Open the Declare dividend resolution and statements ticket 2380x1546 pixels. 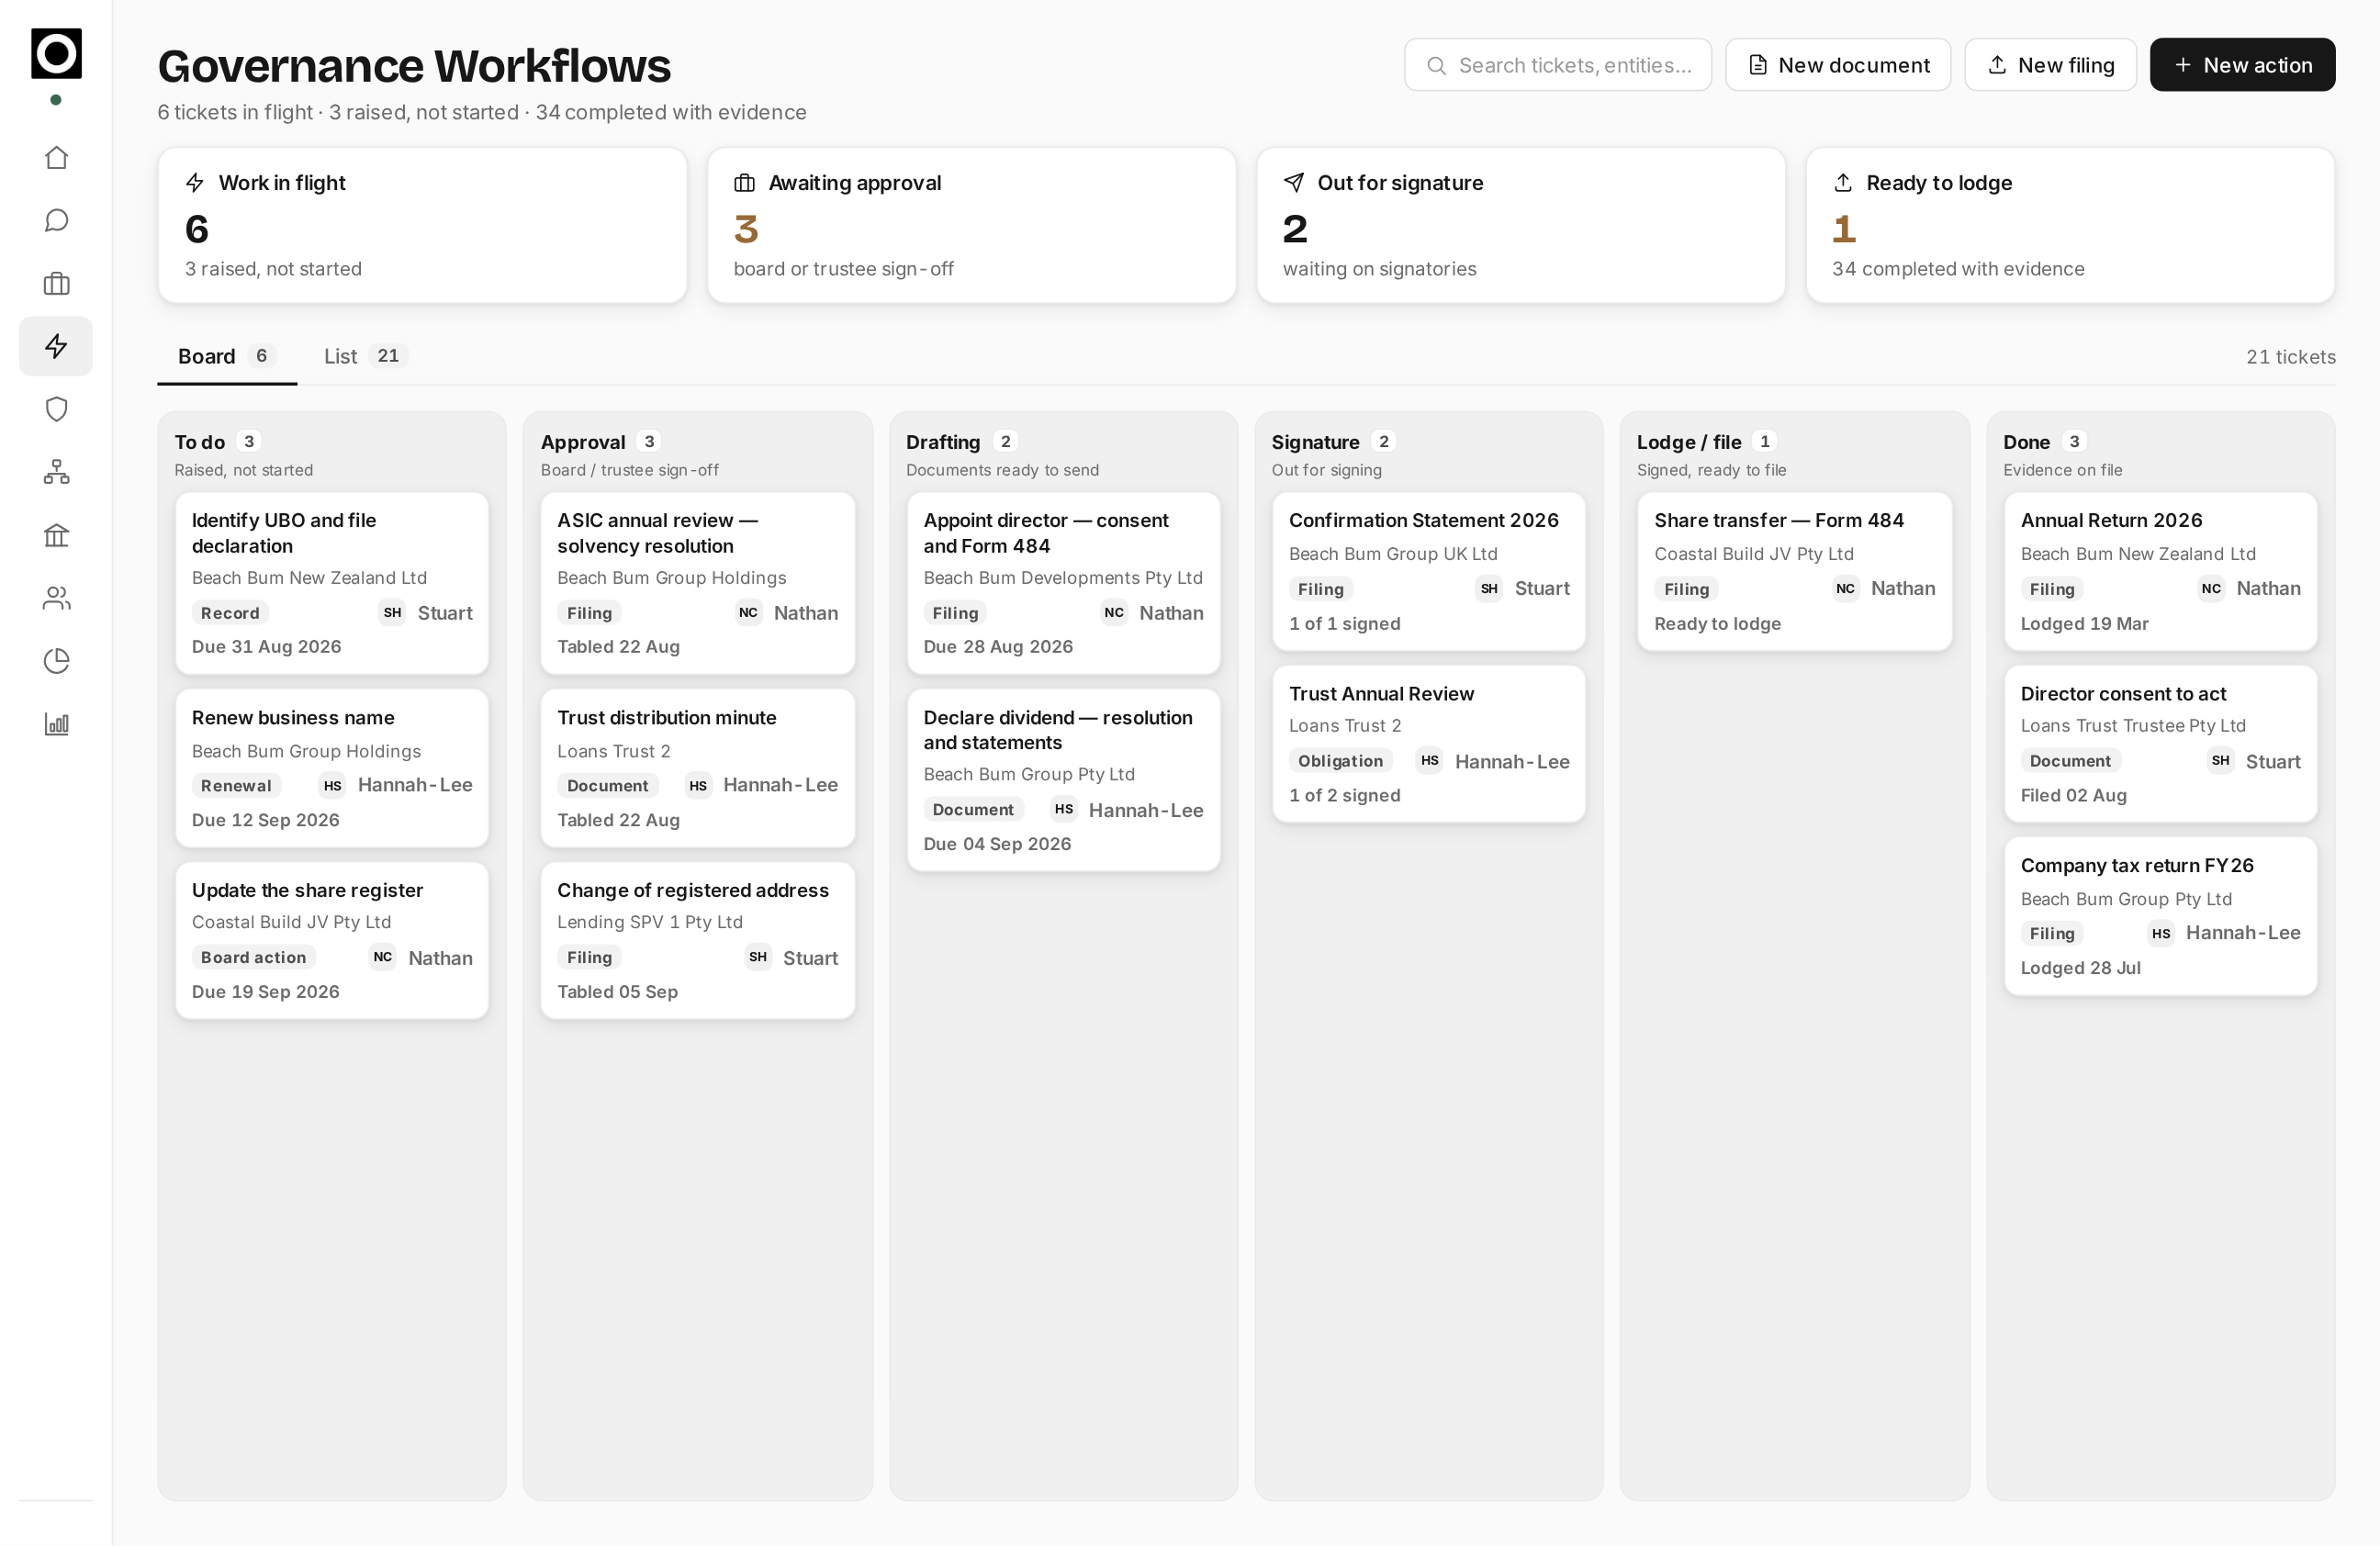point(1064,780)
